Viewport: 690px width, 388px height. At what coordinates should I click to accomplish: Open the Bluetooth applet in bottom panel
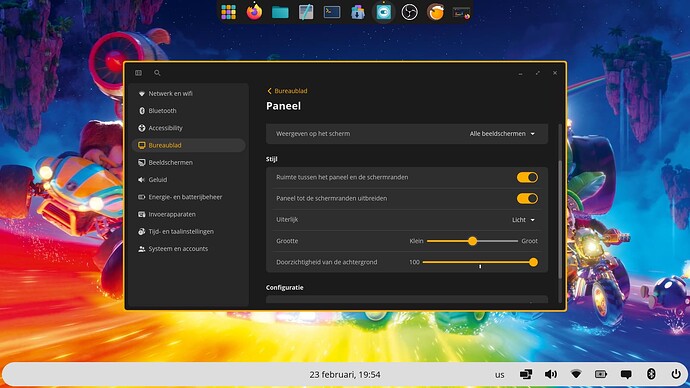(x=651, y=374)
